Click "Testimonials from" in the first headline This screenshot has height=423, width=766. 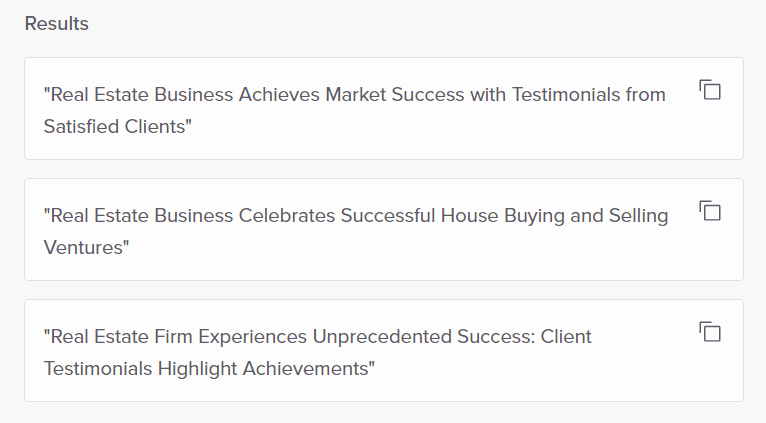(x=589, y=95)
